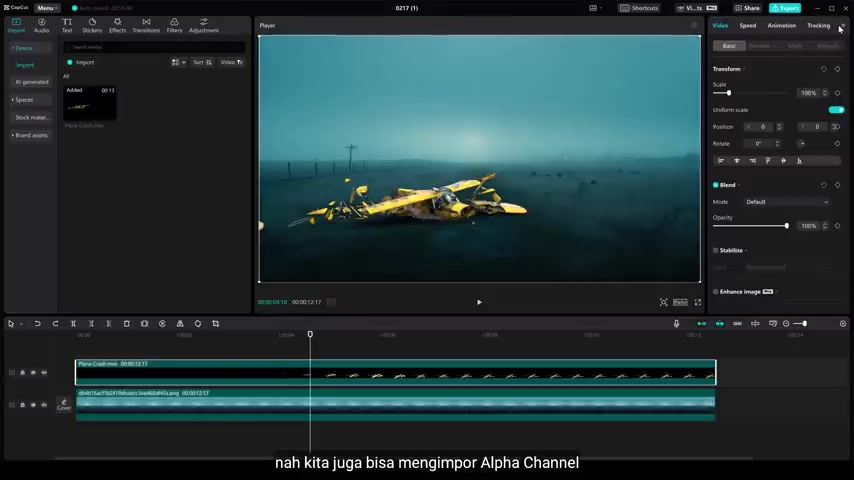The height and width of the screenshot is (480, 854).
Task: Enable the Stabilize checkbox
Action: 716,251
